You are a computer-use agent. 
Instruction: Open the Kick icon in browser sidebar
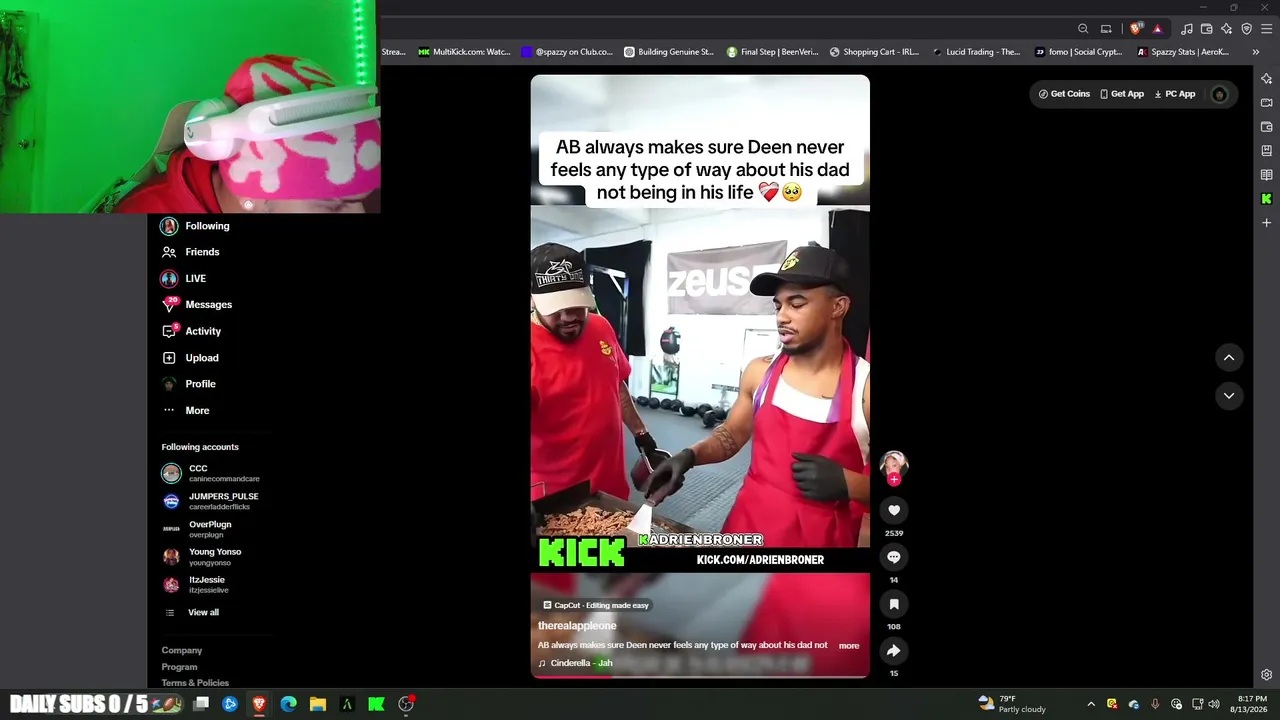tap(1267, 199)
